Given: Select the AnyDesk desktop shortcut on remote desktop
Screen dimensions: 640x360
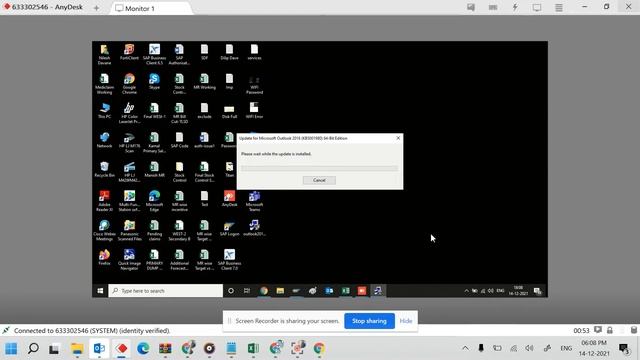Looking at the screenshot, I should (x=229, y=198).
